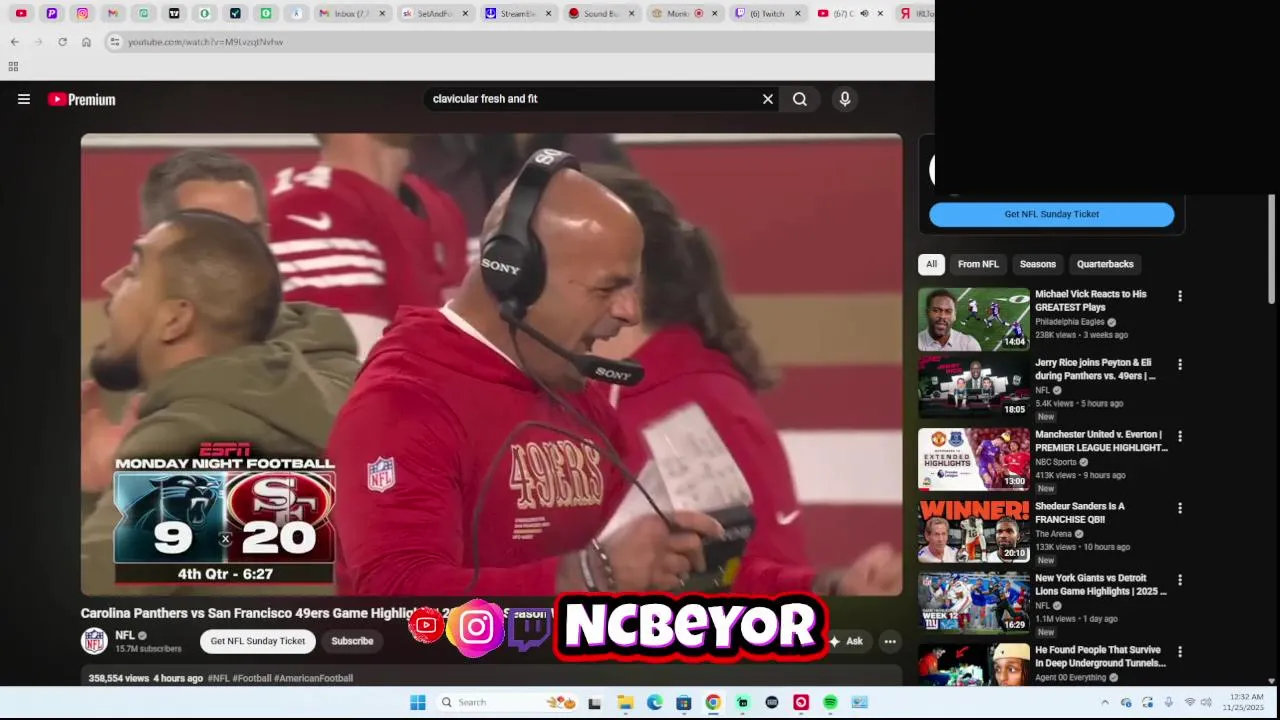Switch to the pinned Instagram tab
The height and width of the screenshot is (720, 1280).
click(82, 13)
